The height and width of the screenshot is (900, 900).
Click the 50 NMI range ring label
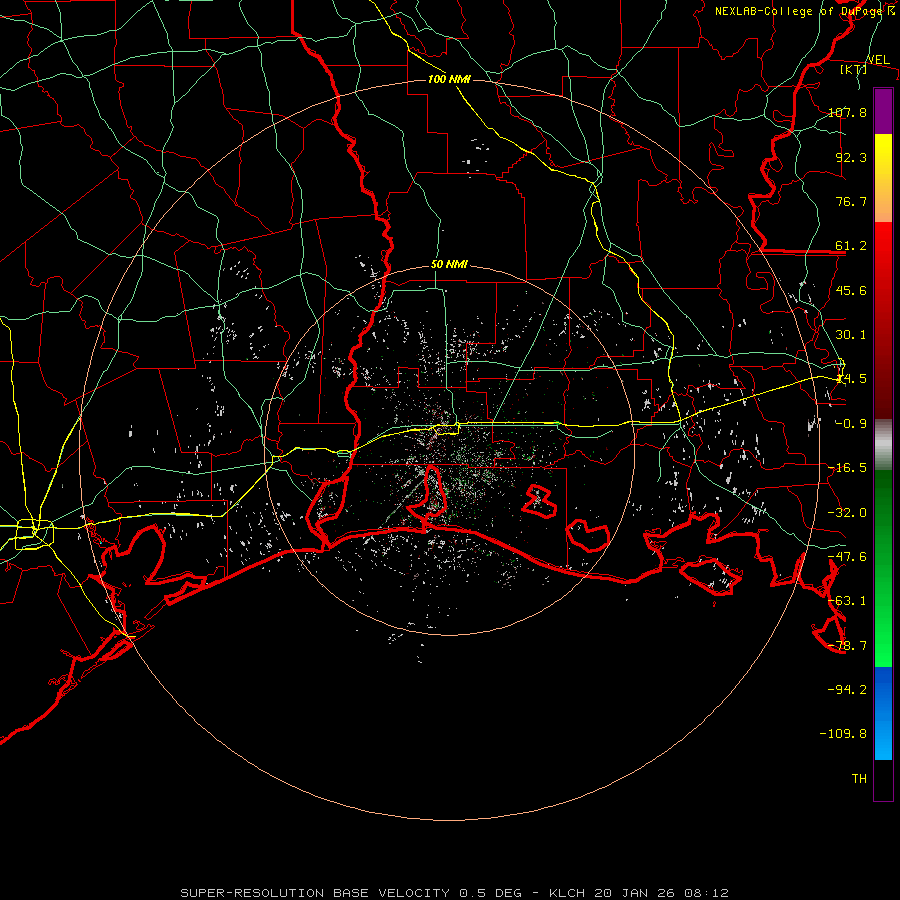click(x=449, y=265)
